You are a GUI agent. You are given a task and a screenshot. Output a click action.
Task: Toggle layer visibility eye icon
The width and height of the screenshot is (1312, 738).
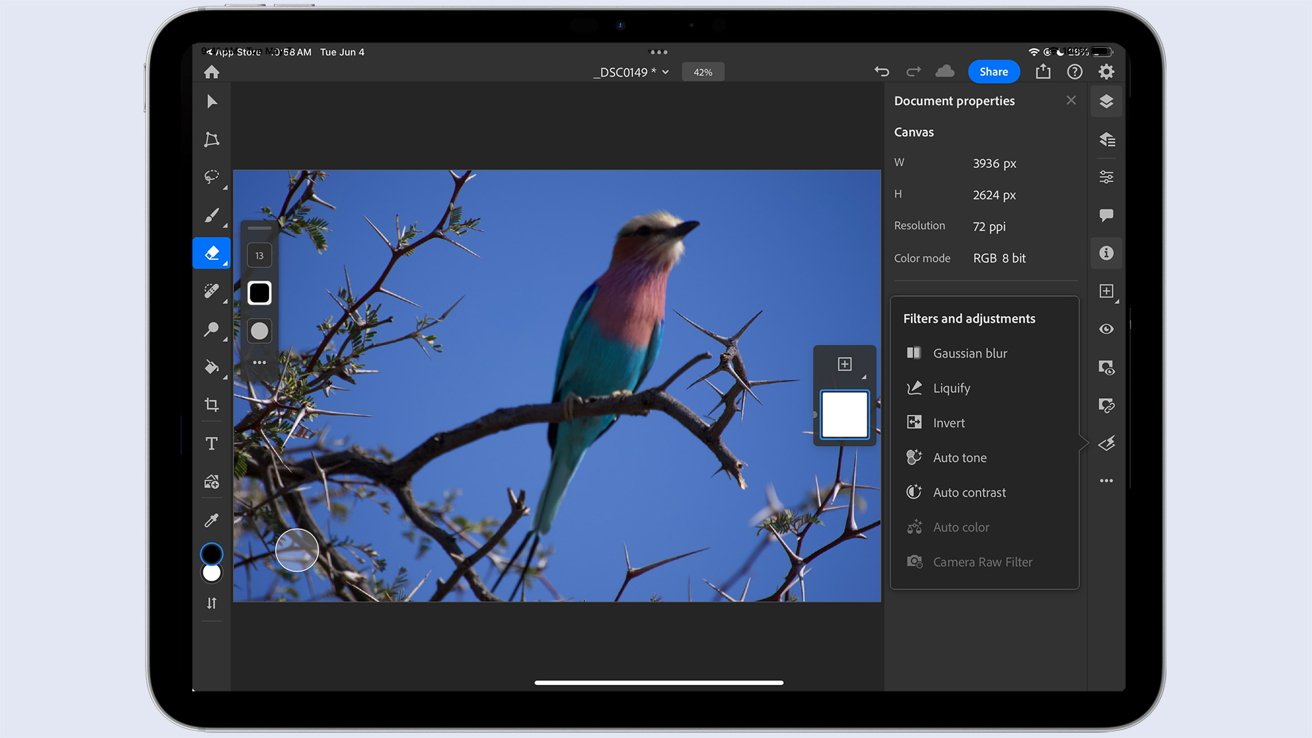[1106, 329]
